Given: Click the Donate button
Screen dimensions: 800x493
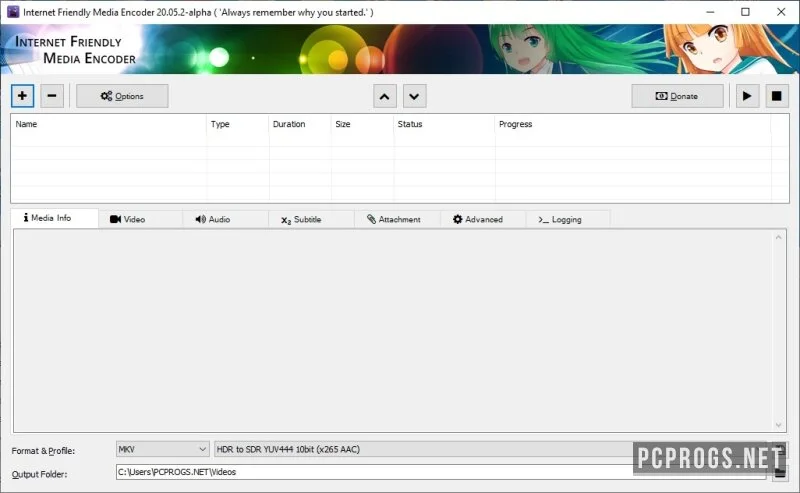Looking at the screenshot, I should pyautogui.click(x=677, y=96).
